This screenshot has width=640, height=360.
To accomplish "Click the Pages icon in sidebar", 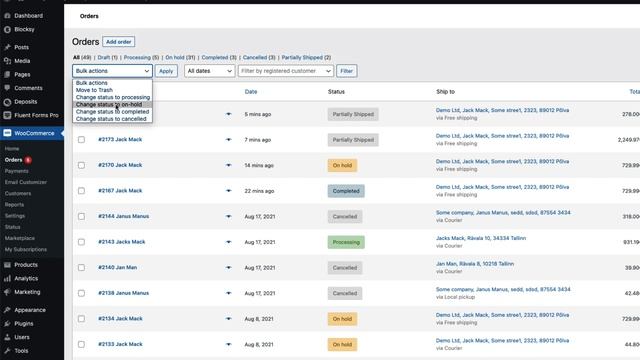I will point(7,74).
